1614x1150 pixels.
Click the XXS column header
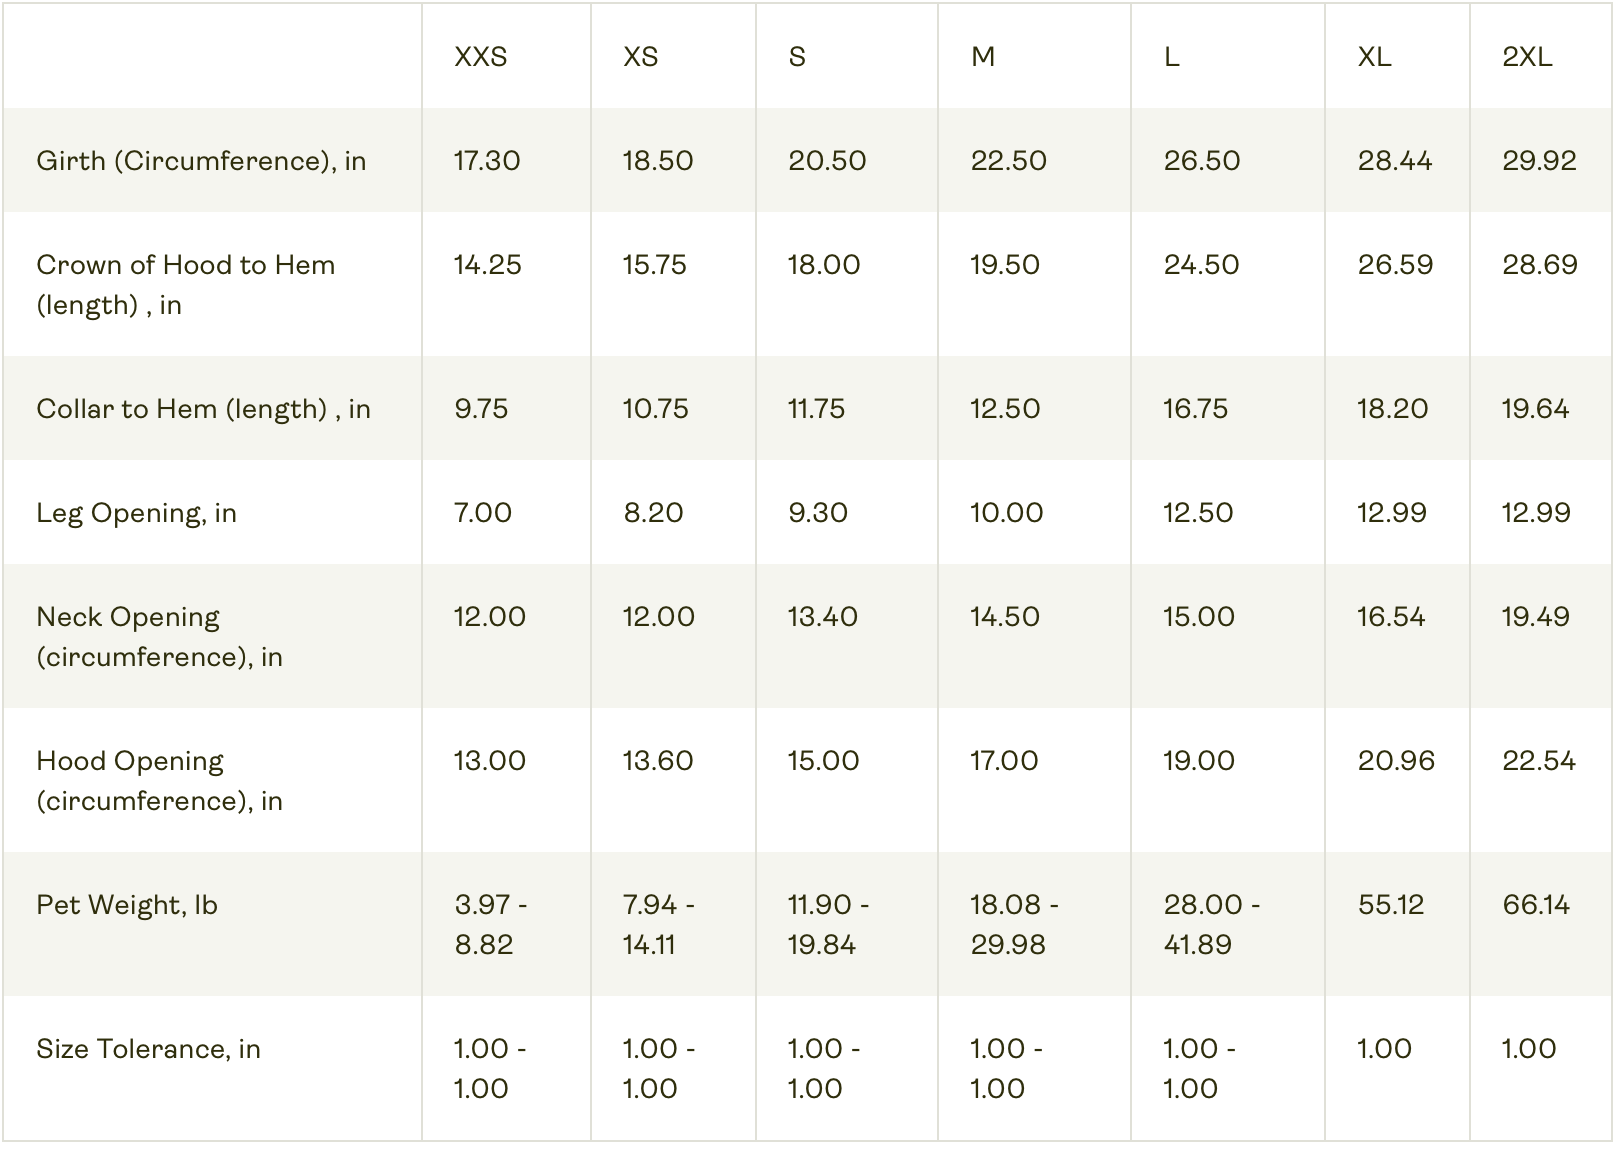pos(481,57)
